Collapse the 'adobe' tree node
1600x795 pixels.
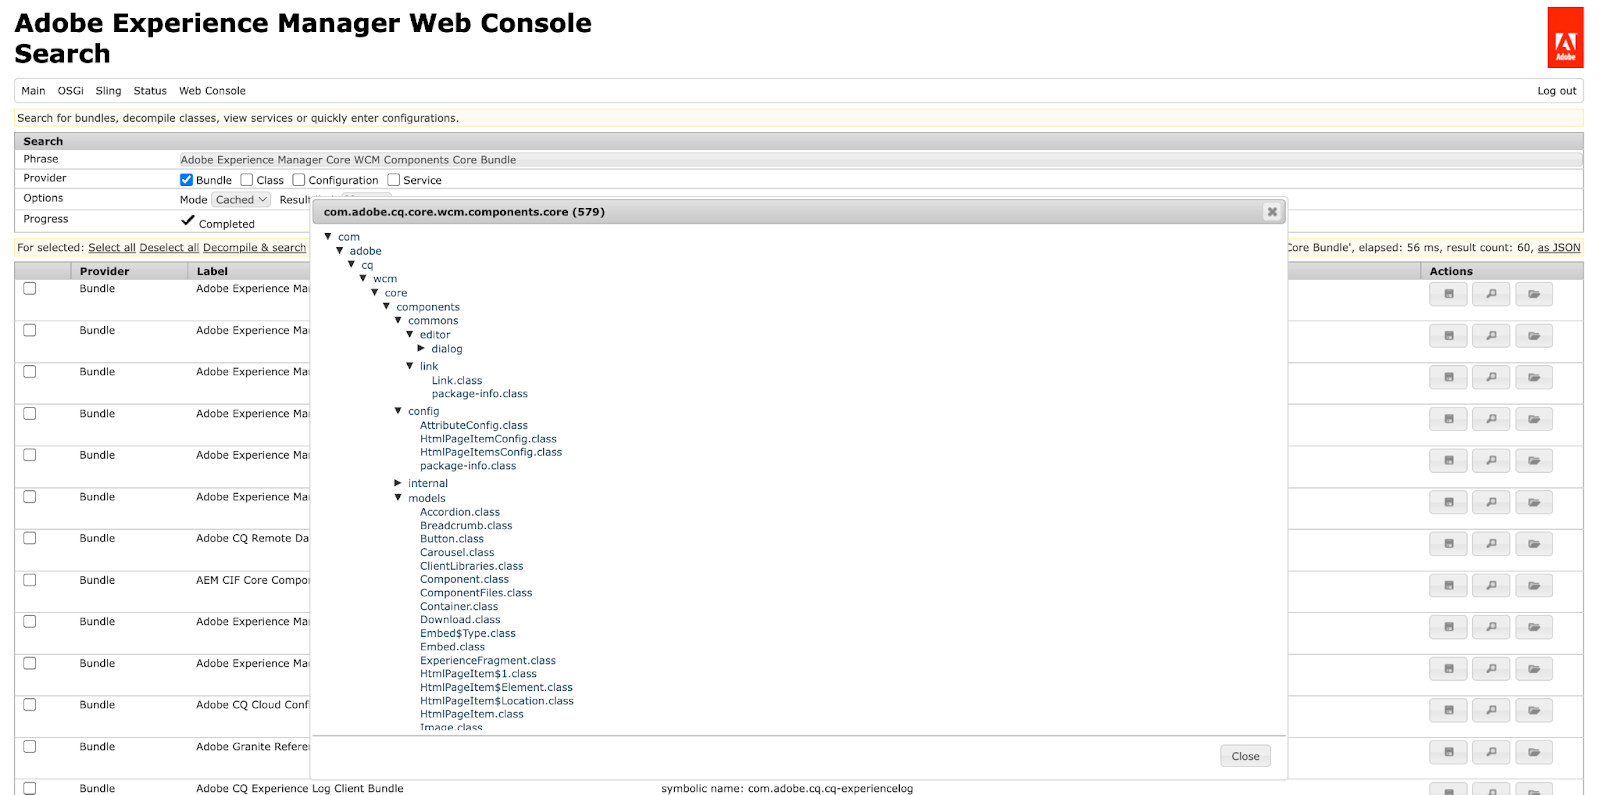click(x=340, y=251)
